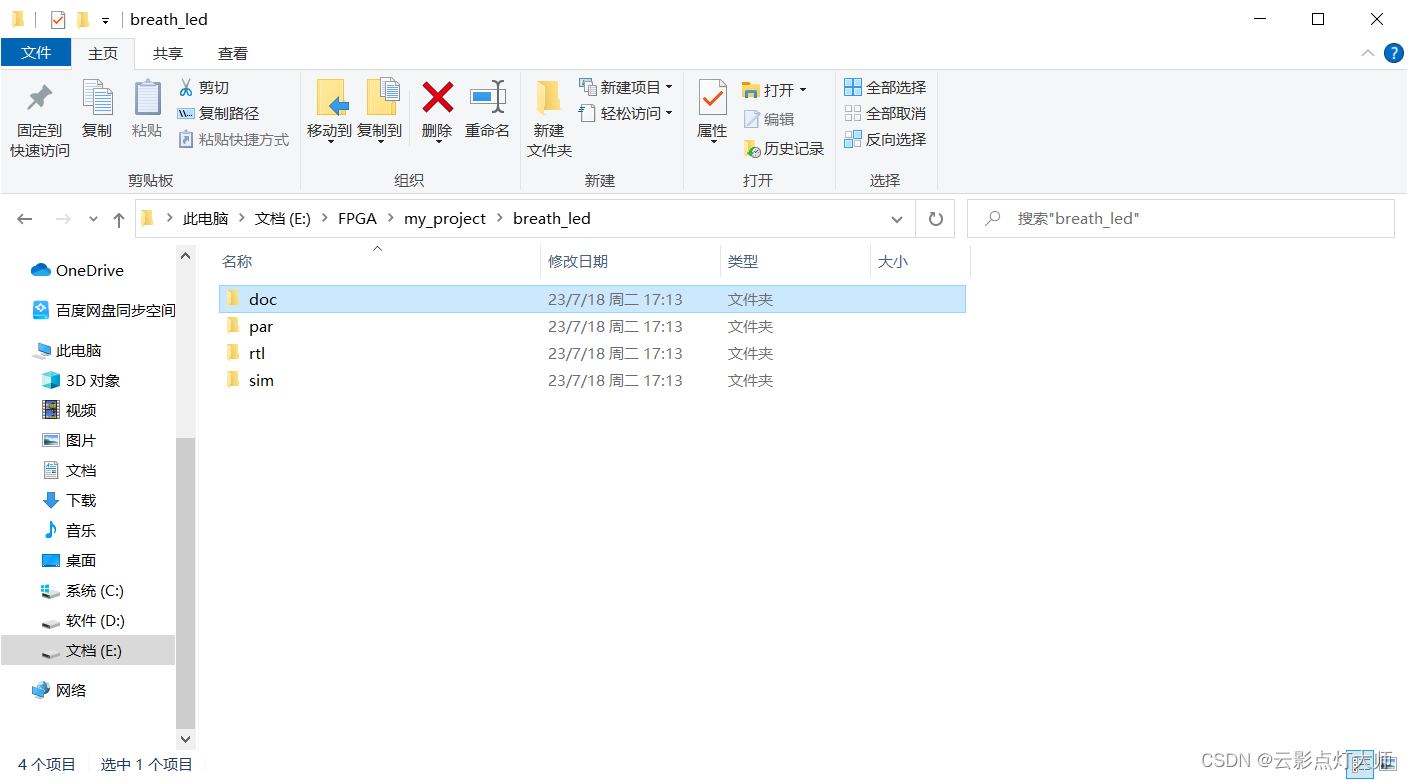The width and height of the screenshot is (1408, 780).
Task: Collapse the ribbon with the chevron
Action: (x=1367, y=53)
